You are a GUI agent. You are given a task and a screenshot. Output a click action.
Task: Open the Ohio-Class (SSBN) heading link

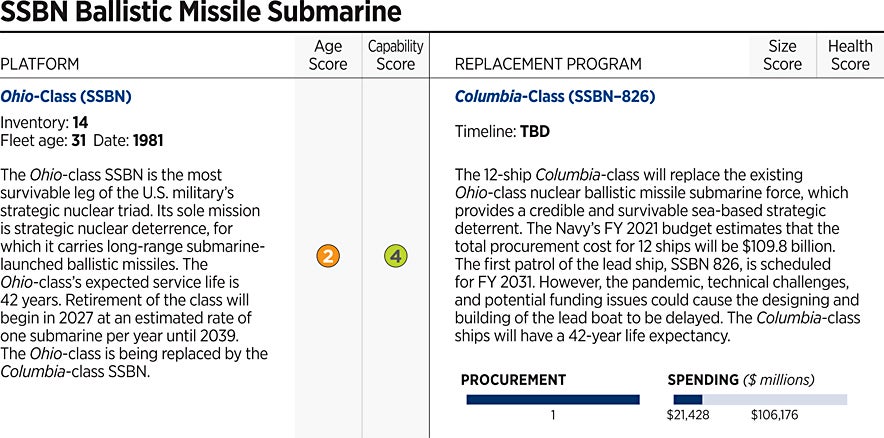coord(66,97)
